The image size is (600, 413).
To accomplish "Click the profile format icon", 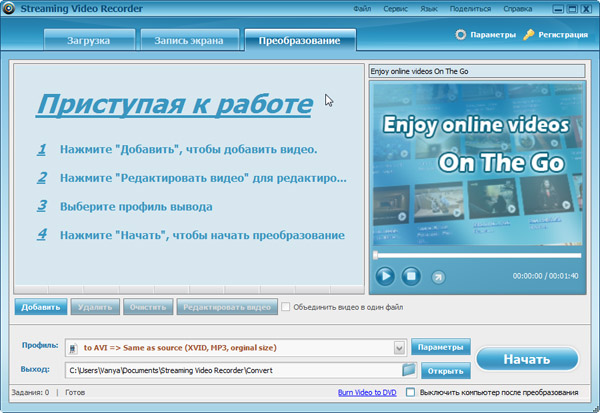I will coord(72,347).
